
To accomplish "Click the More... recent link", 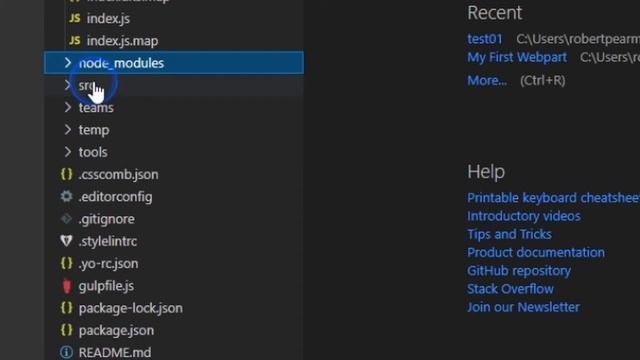I will pyautogui.click(x=487, y=80).
